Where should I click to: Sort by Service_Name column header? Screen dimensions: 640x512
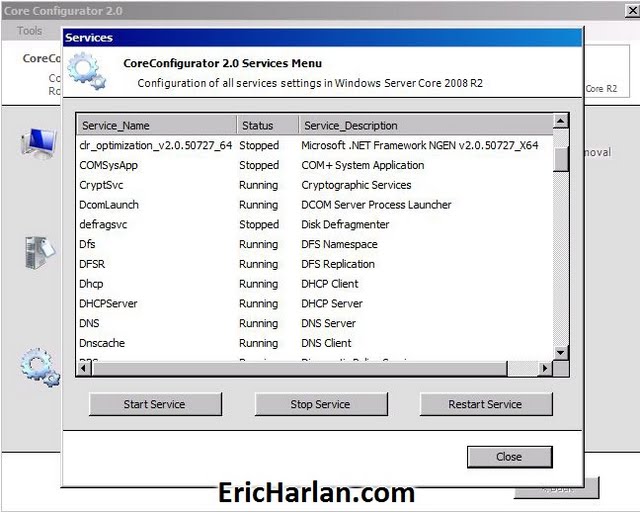[157, 125]
